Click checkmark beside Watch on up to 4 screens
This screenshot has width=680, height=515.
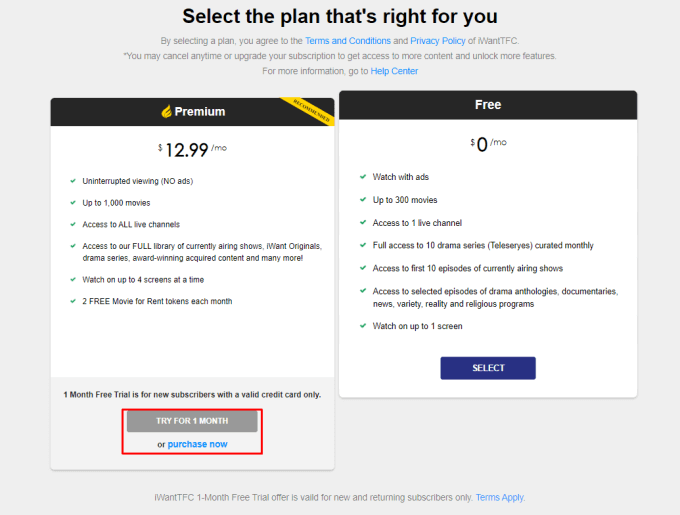point(73,279)
